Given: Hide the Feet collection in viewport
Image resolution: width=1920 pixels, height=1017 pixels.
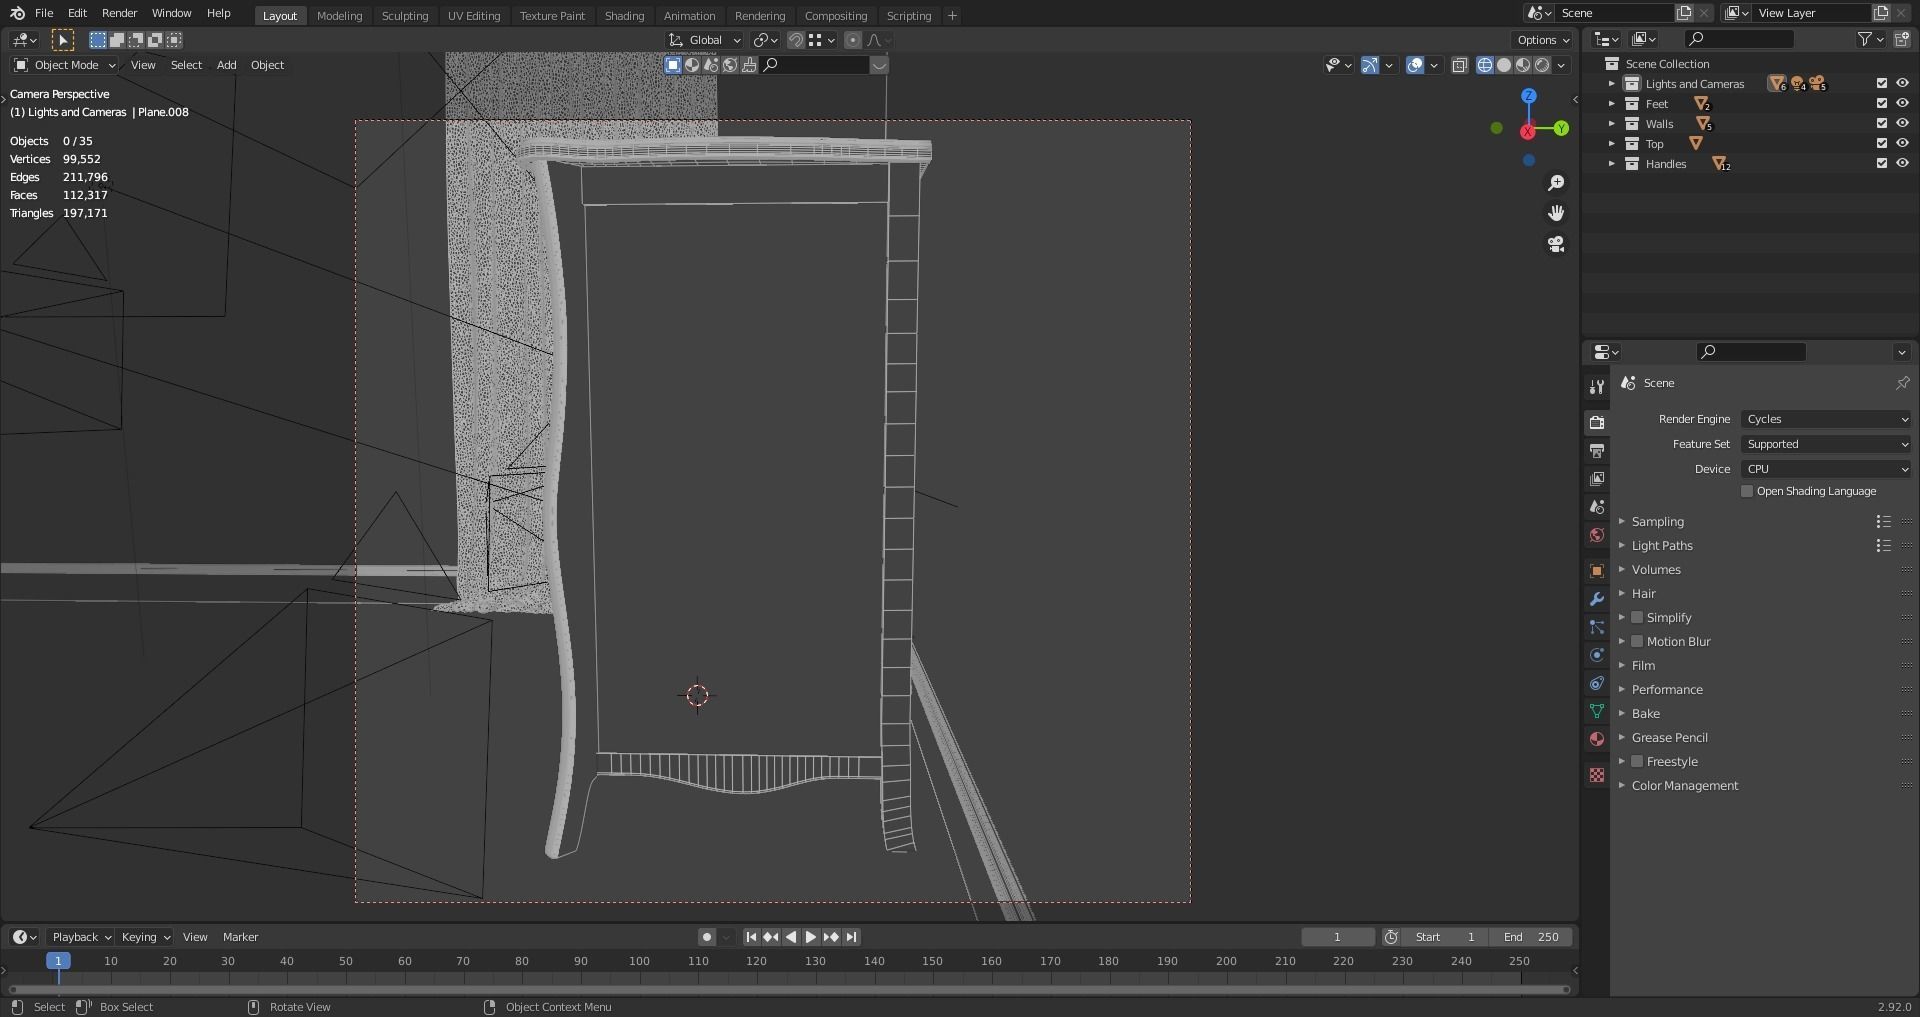Looking at the screenshot, I should [1902, 104].
